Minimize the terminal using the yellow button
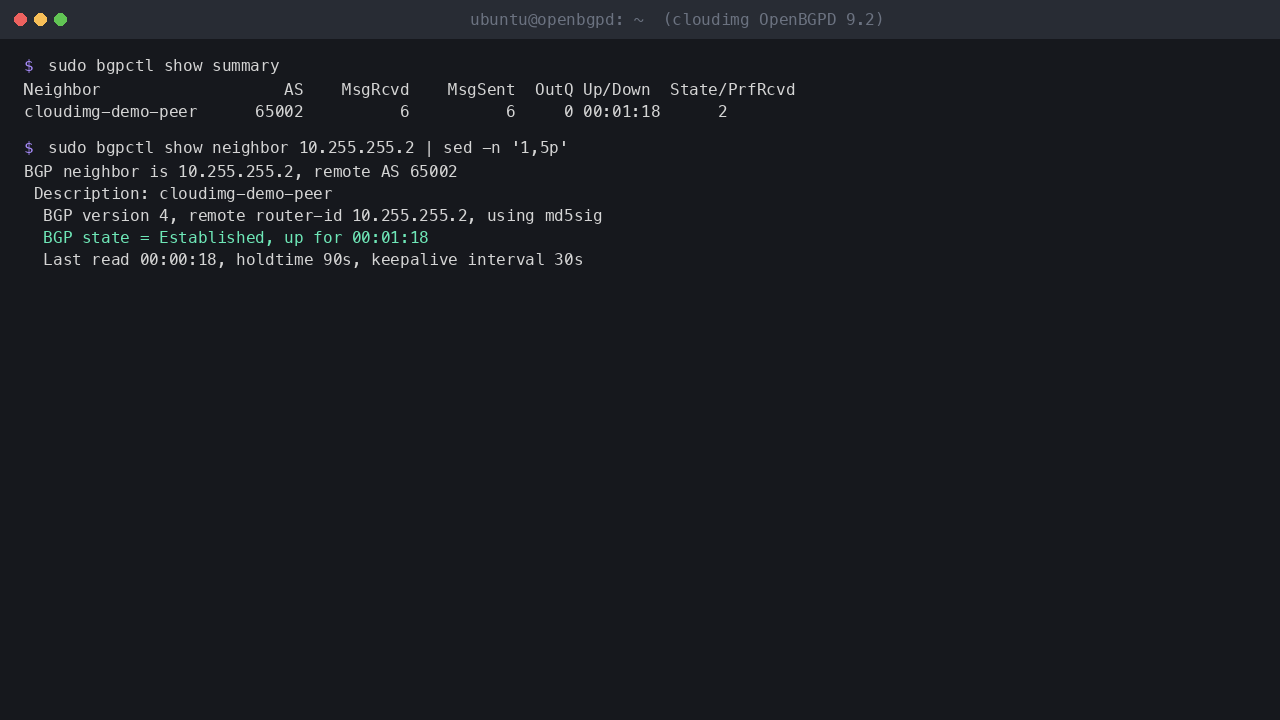 click(40, 20)
